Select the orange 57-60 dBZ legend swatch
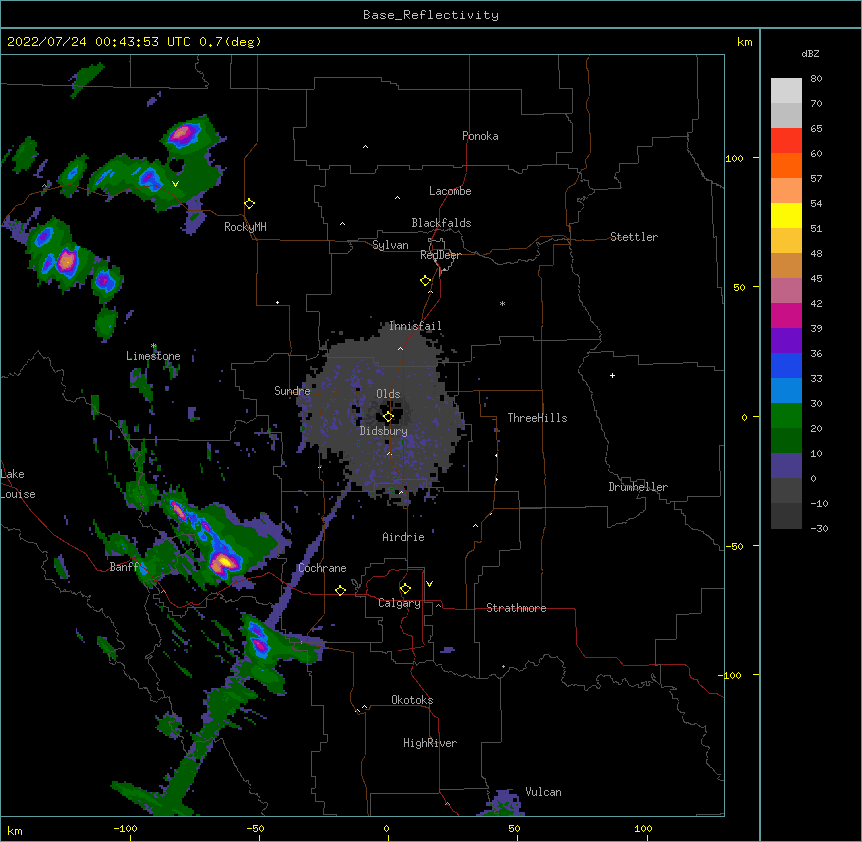The width and height of the screenshot is (862, 842). pos(786,165)
